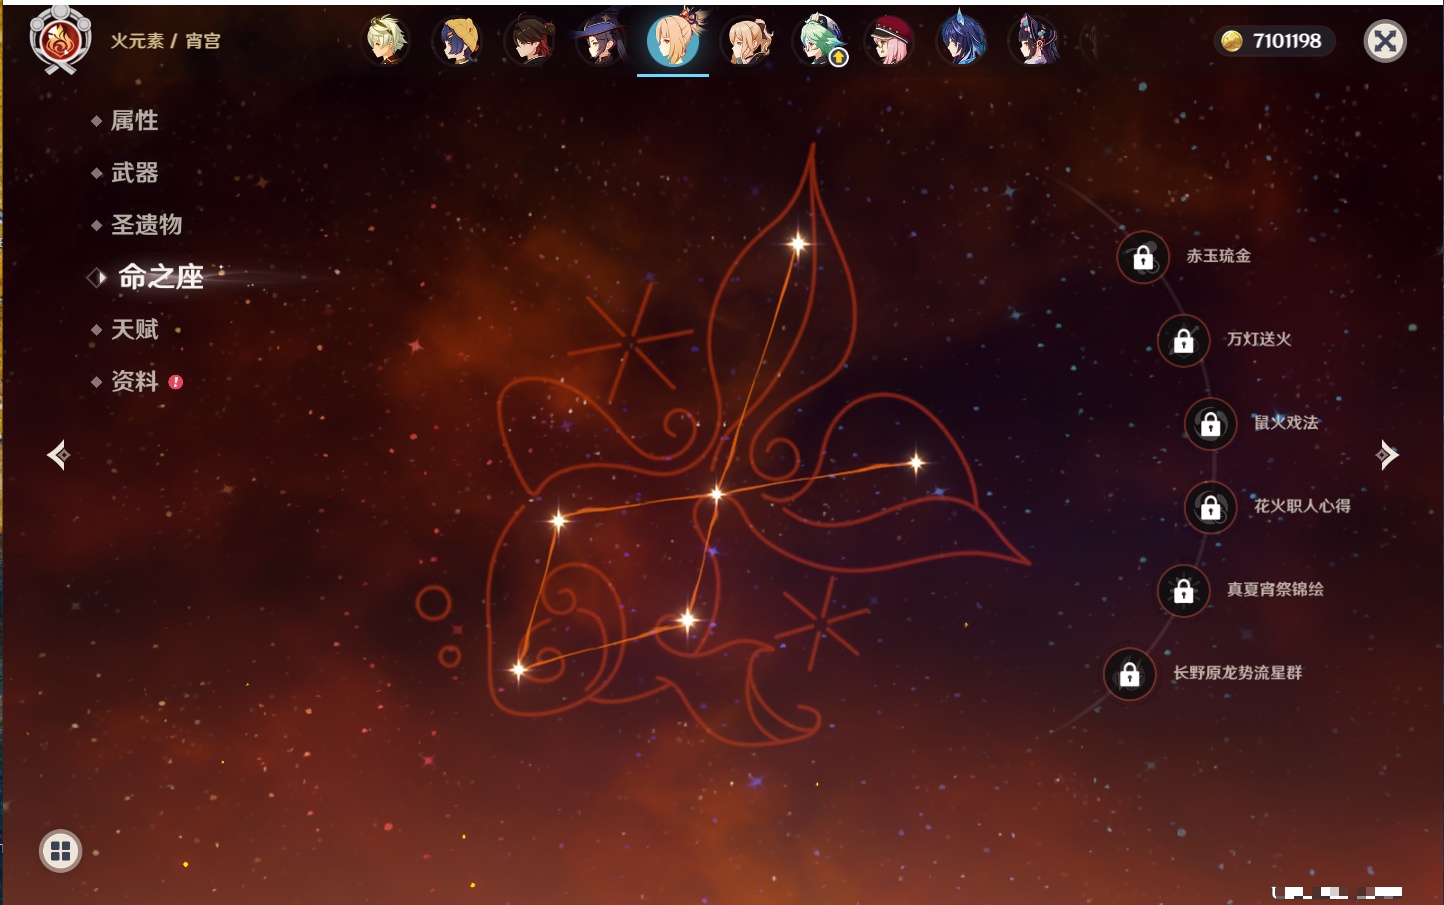Select Mona's witch-hat avatar
Viewport: 1444px width, 905px height.
(x=601, y=41)
